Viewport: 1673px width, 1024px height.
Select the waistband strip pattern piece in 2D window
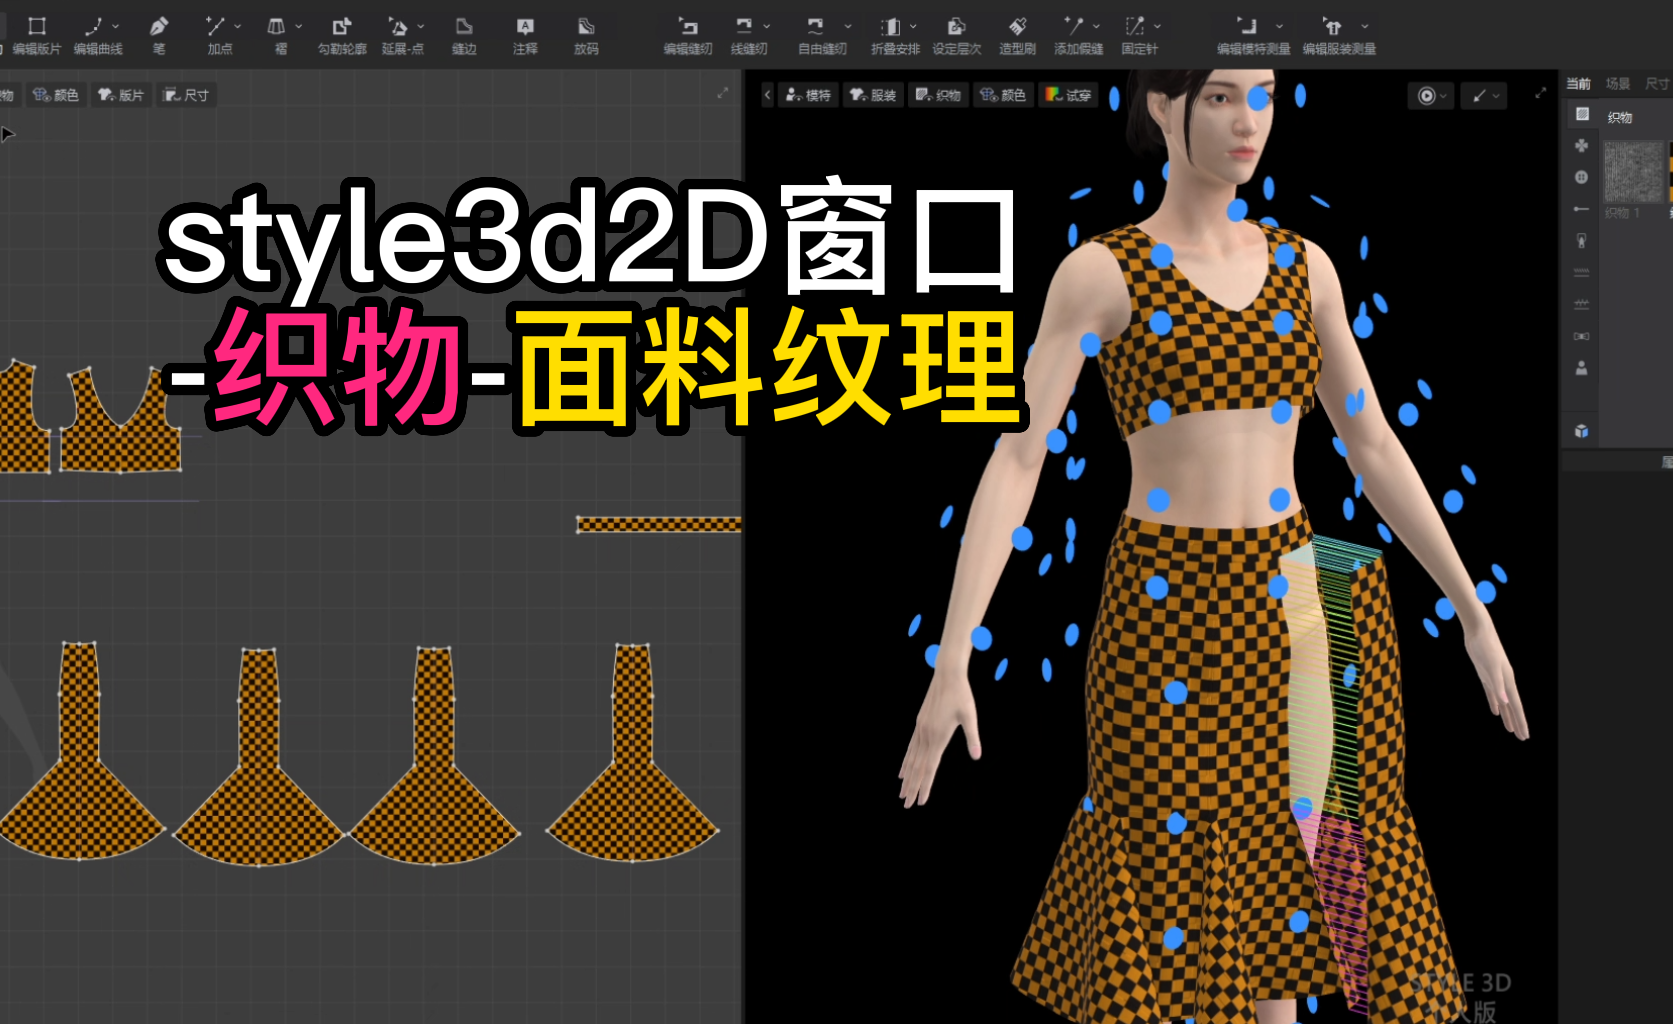point(659,524)
